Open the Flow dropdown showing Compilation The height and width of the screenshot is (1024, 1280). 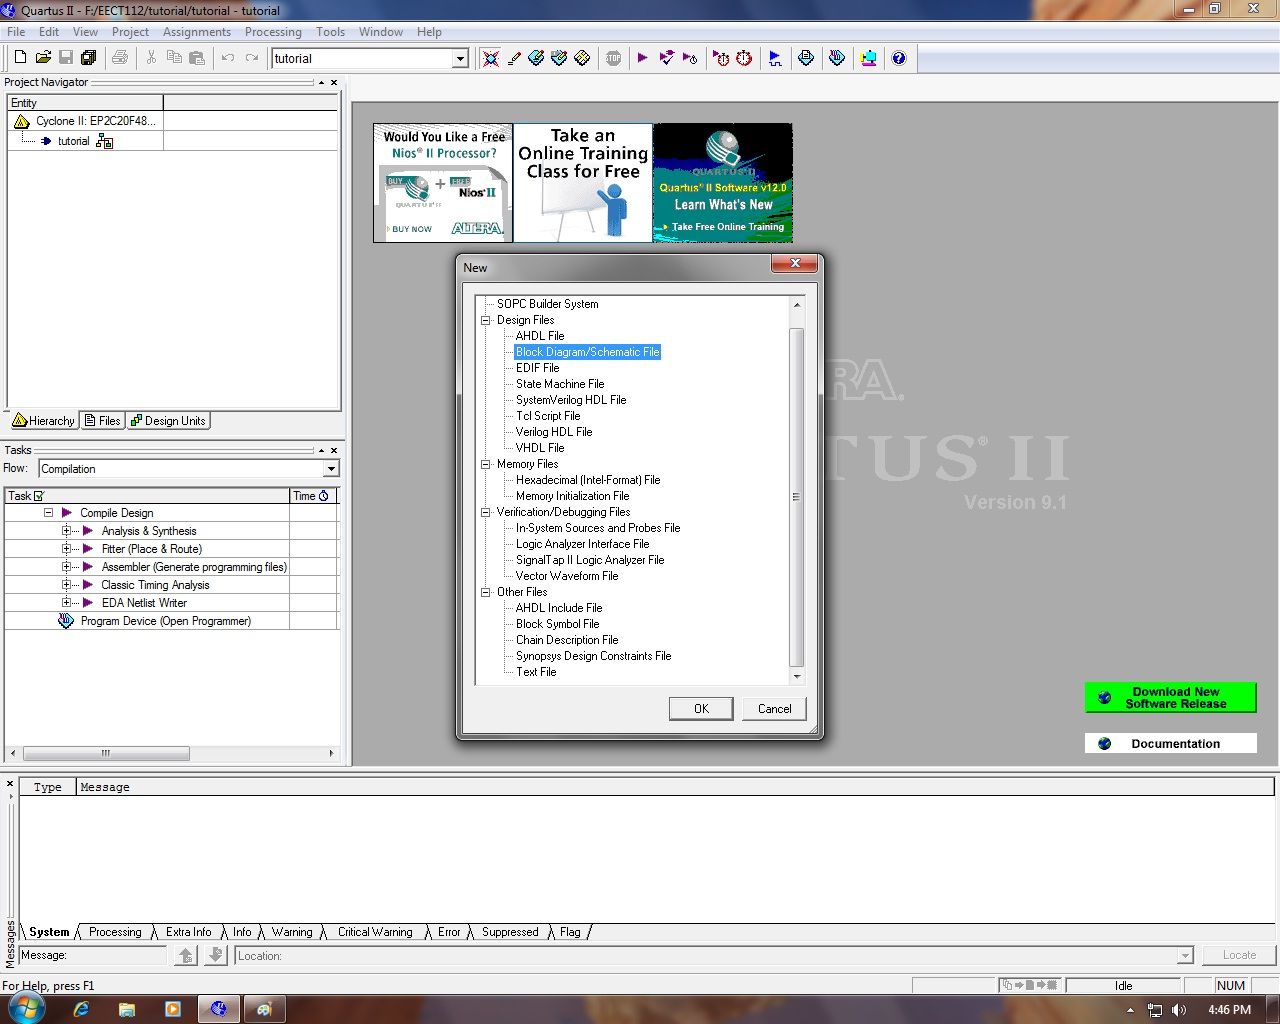coord(330,468)
